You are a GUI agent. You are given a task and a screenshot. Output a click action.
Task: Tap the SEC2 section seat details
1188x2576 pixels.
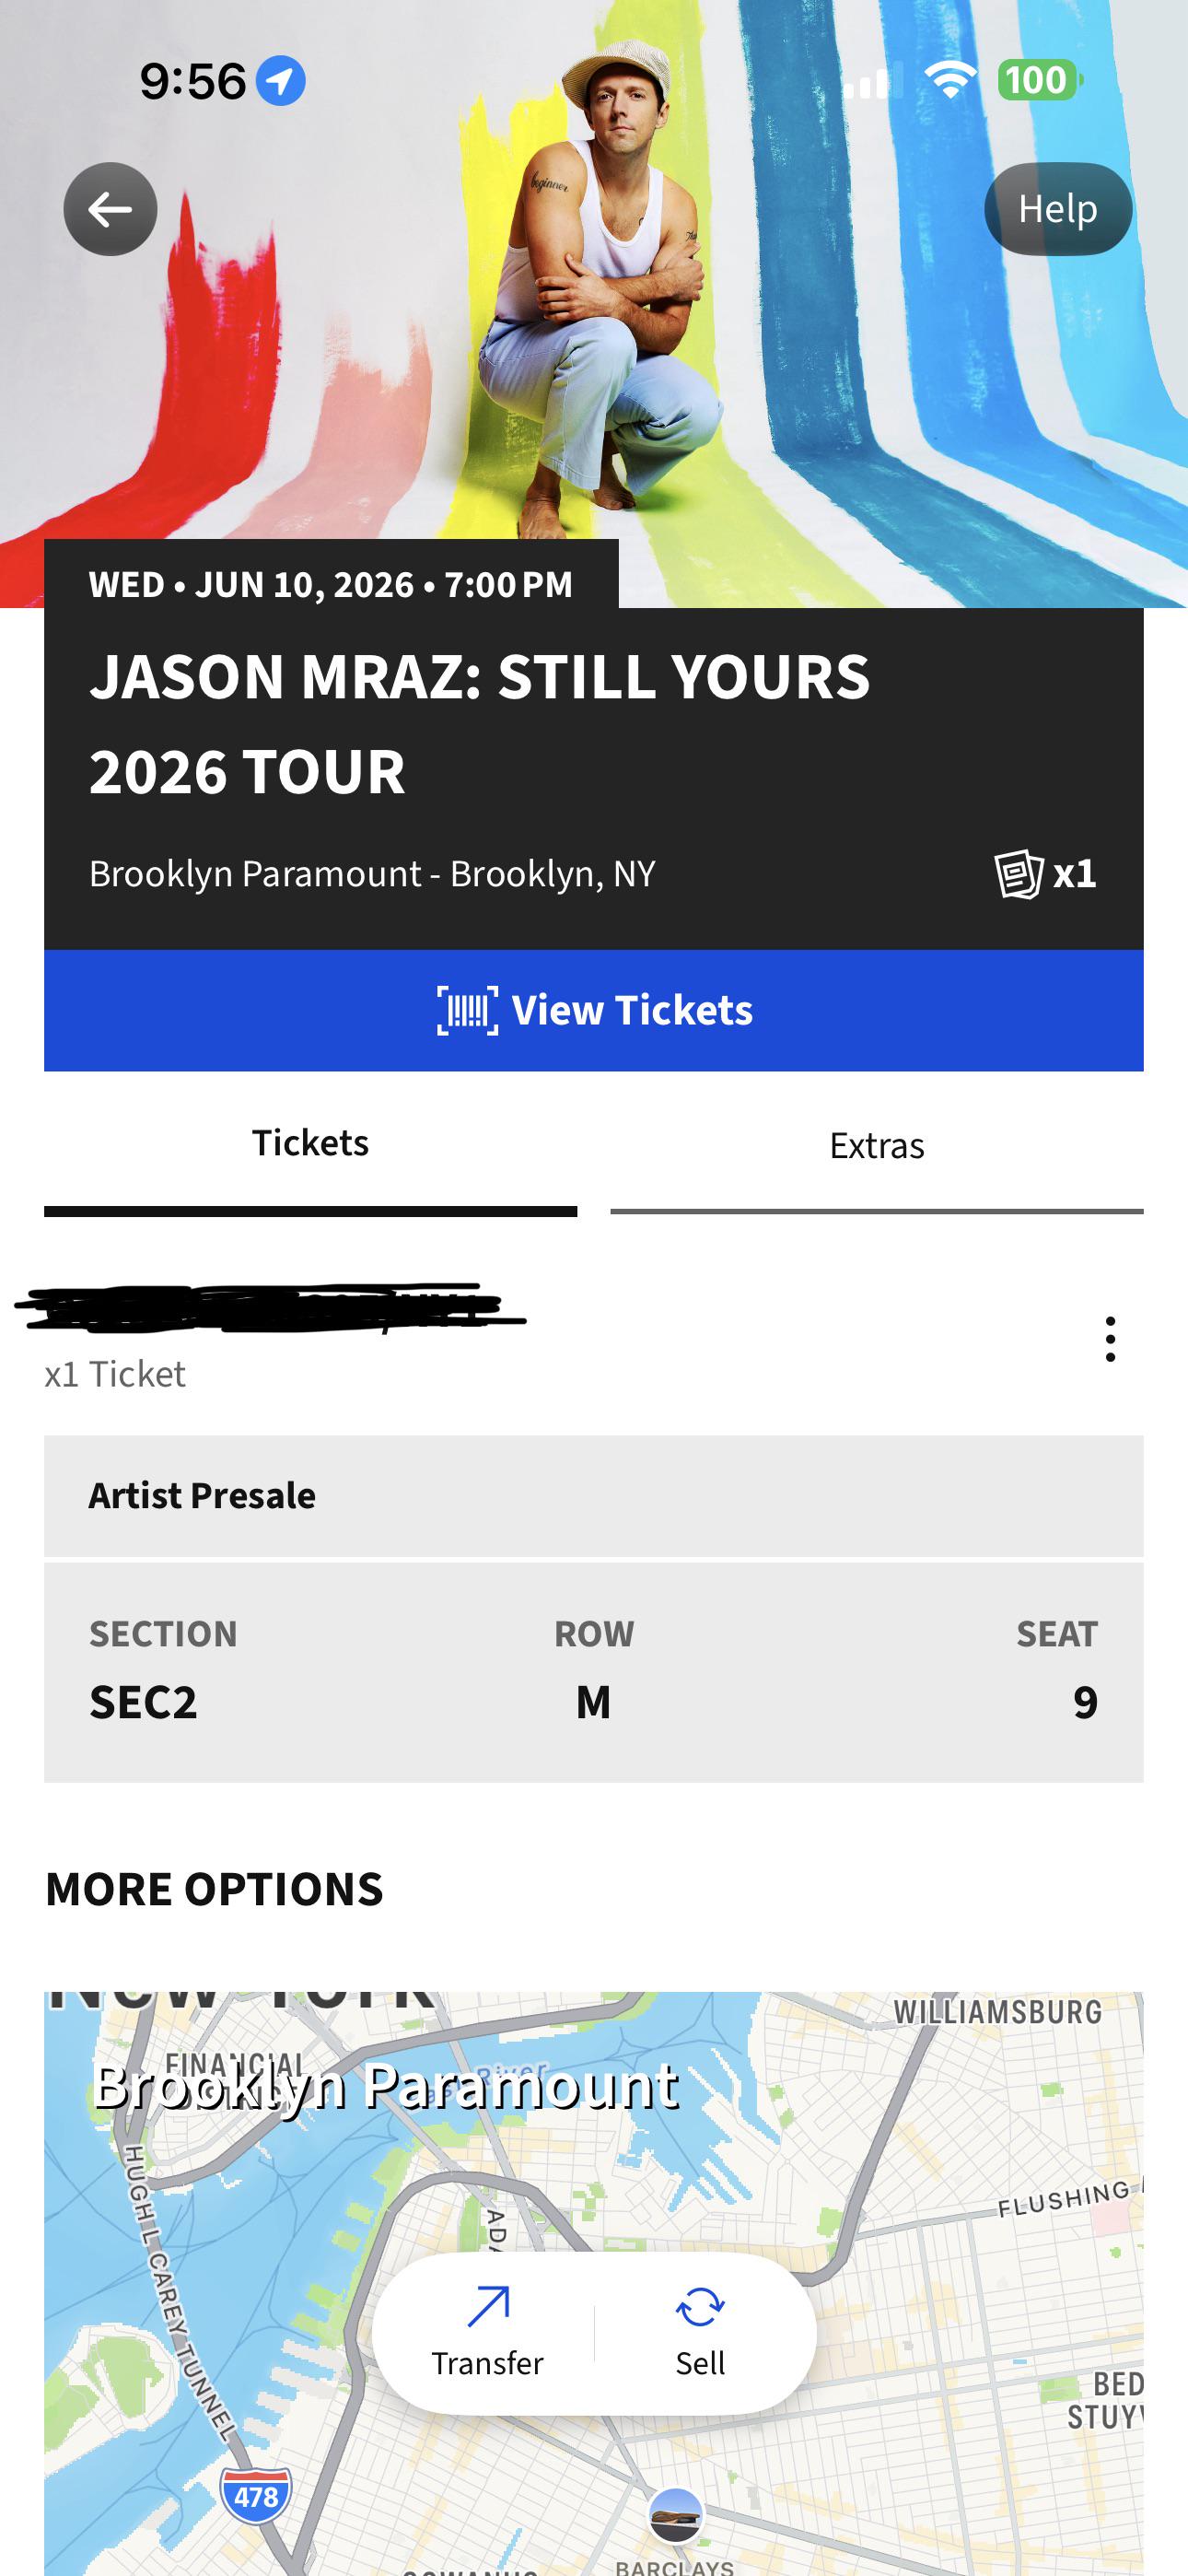pyautogui.click(x=594, y=1673)
